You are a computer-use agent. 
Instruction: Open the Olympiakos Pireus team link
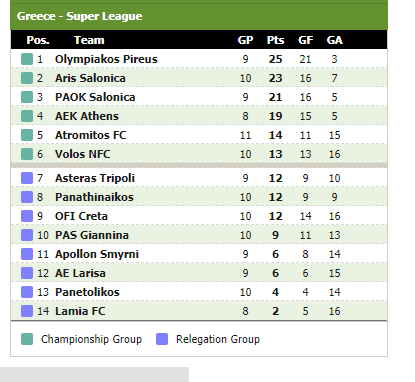(106, 59)
